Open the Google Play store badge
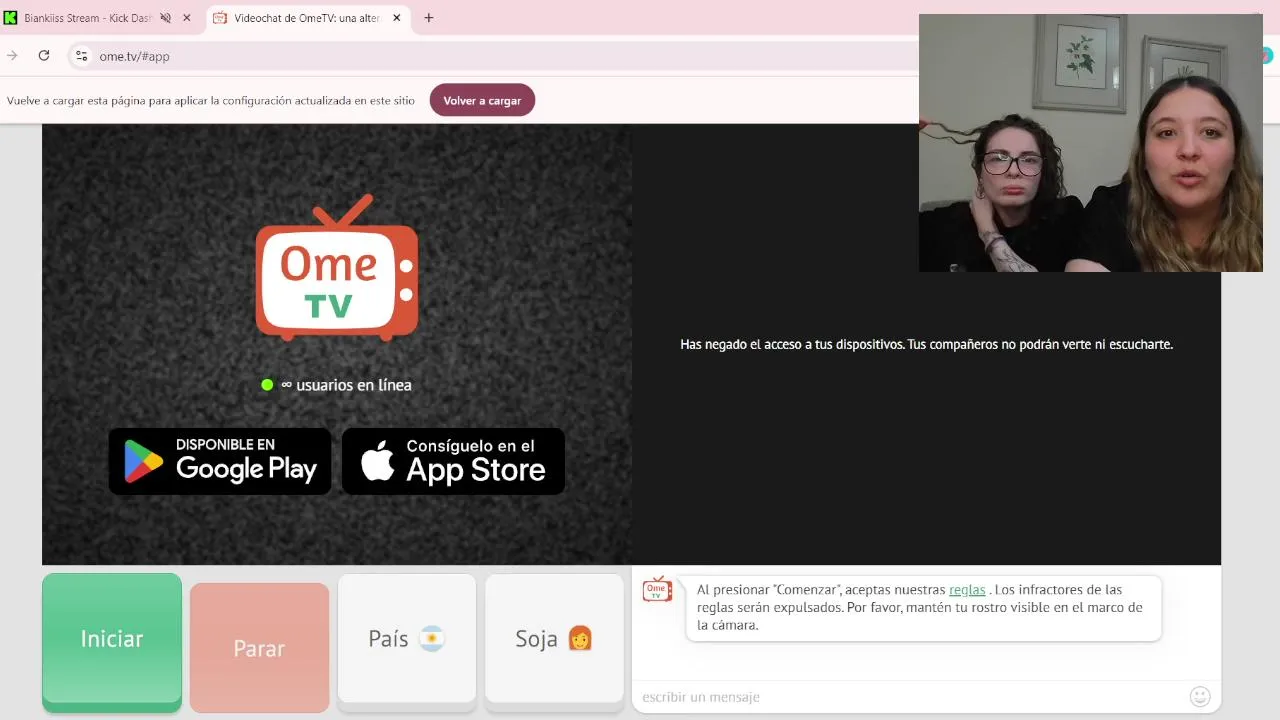 pyautogui.click(x=220, y=461)
